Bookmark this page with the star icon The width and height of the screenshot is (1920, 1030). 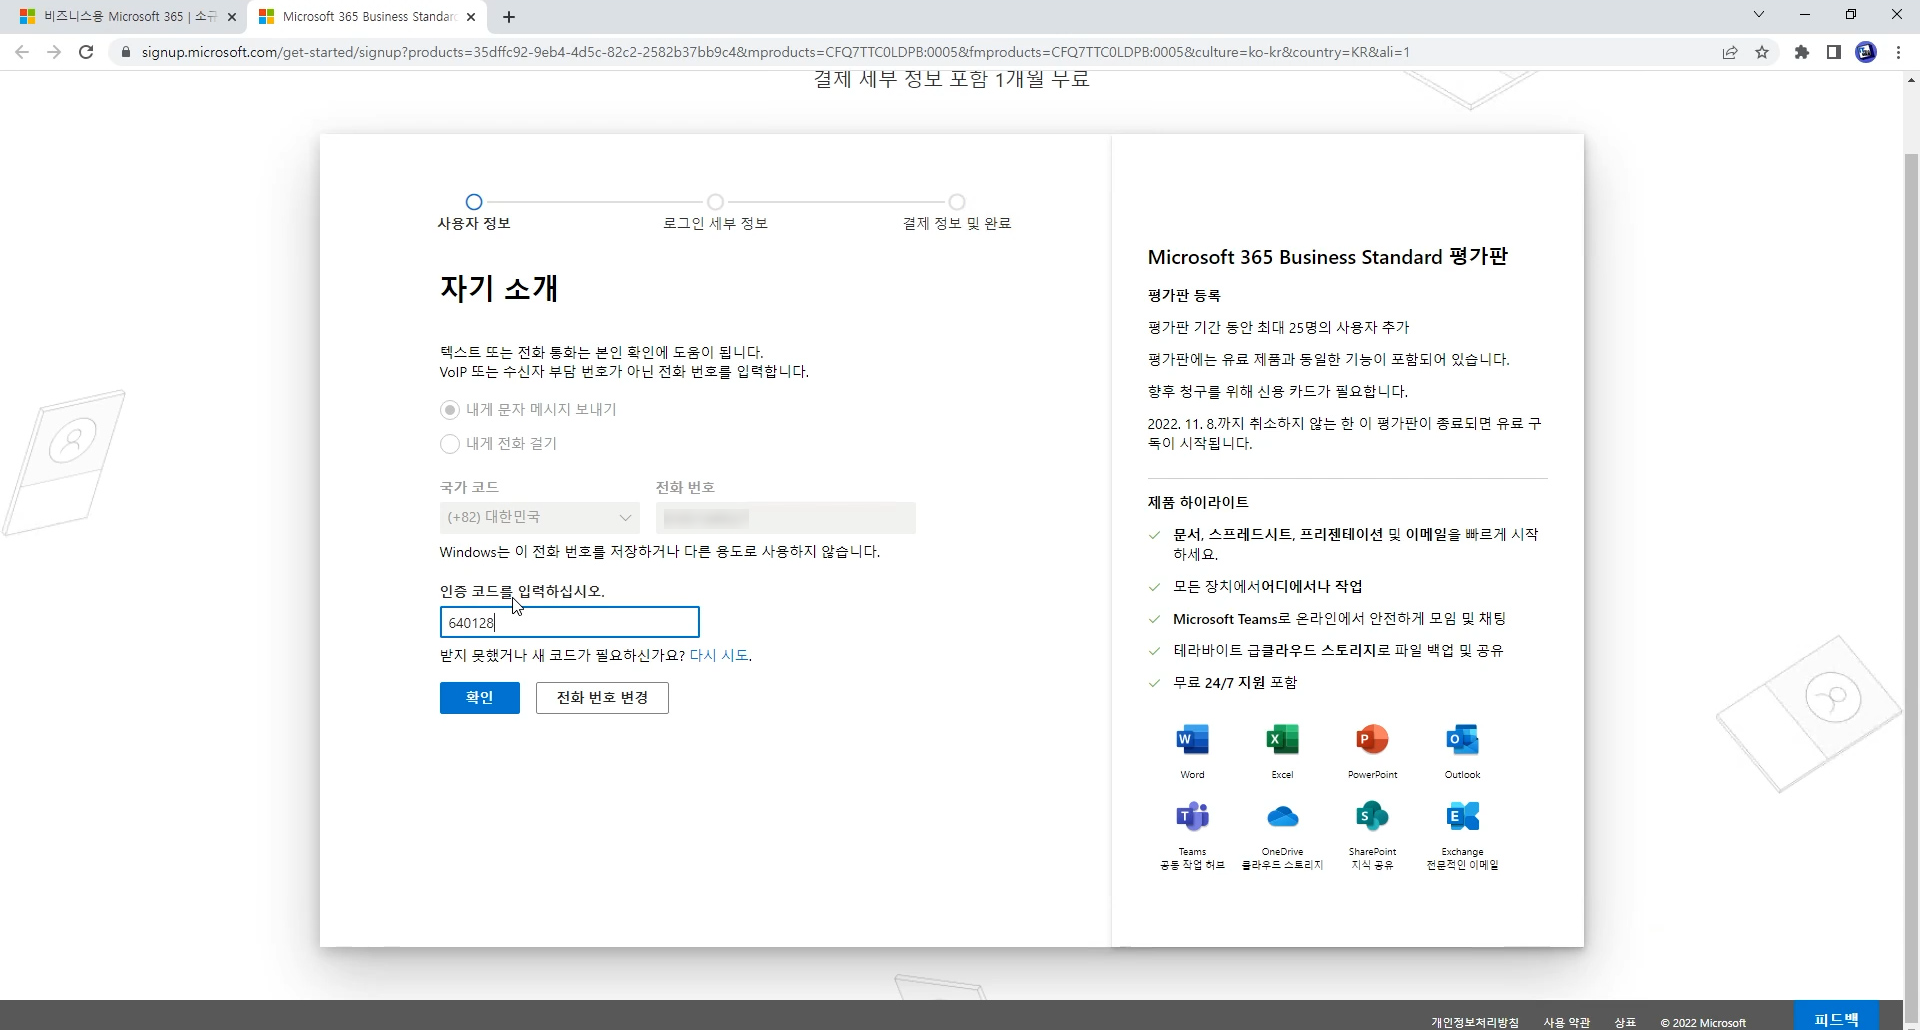pos(1762,52)
